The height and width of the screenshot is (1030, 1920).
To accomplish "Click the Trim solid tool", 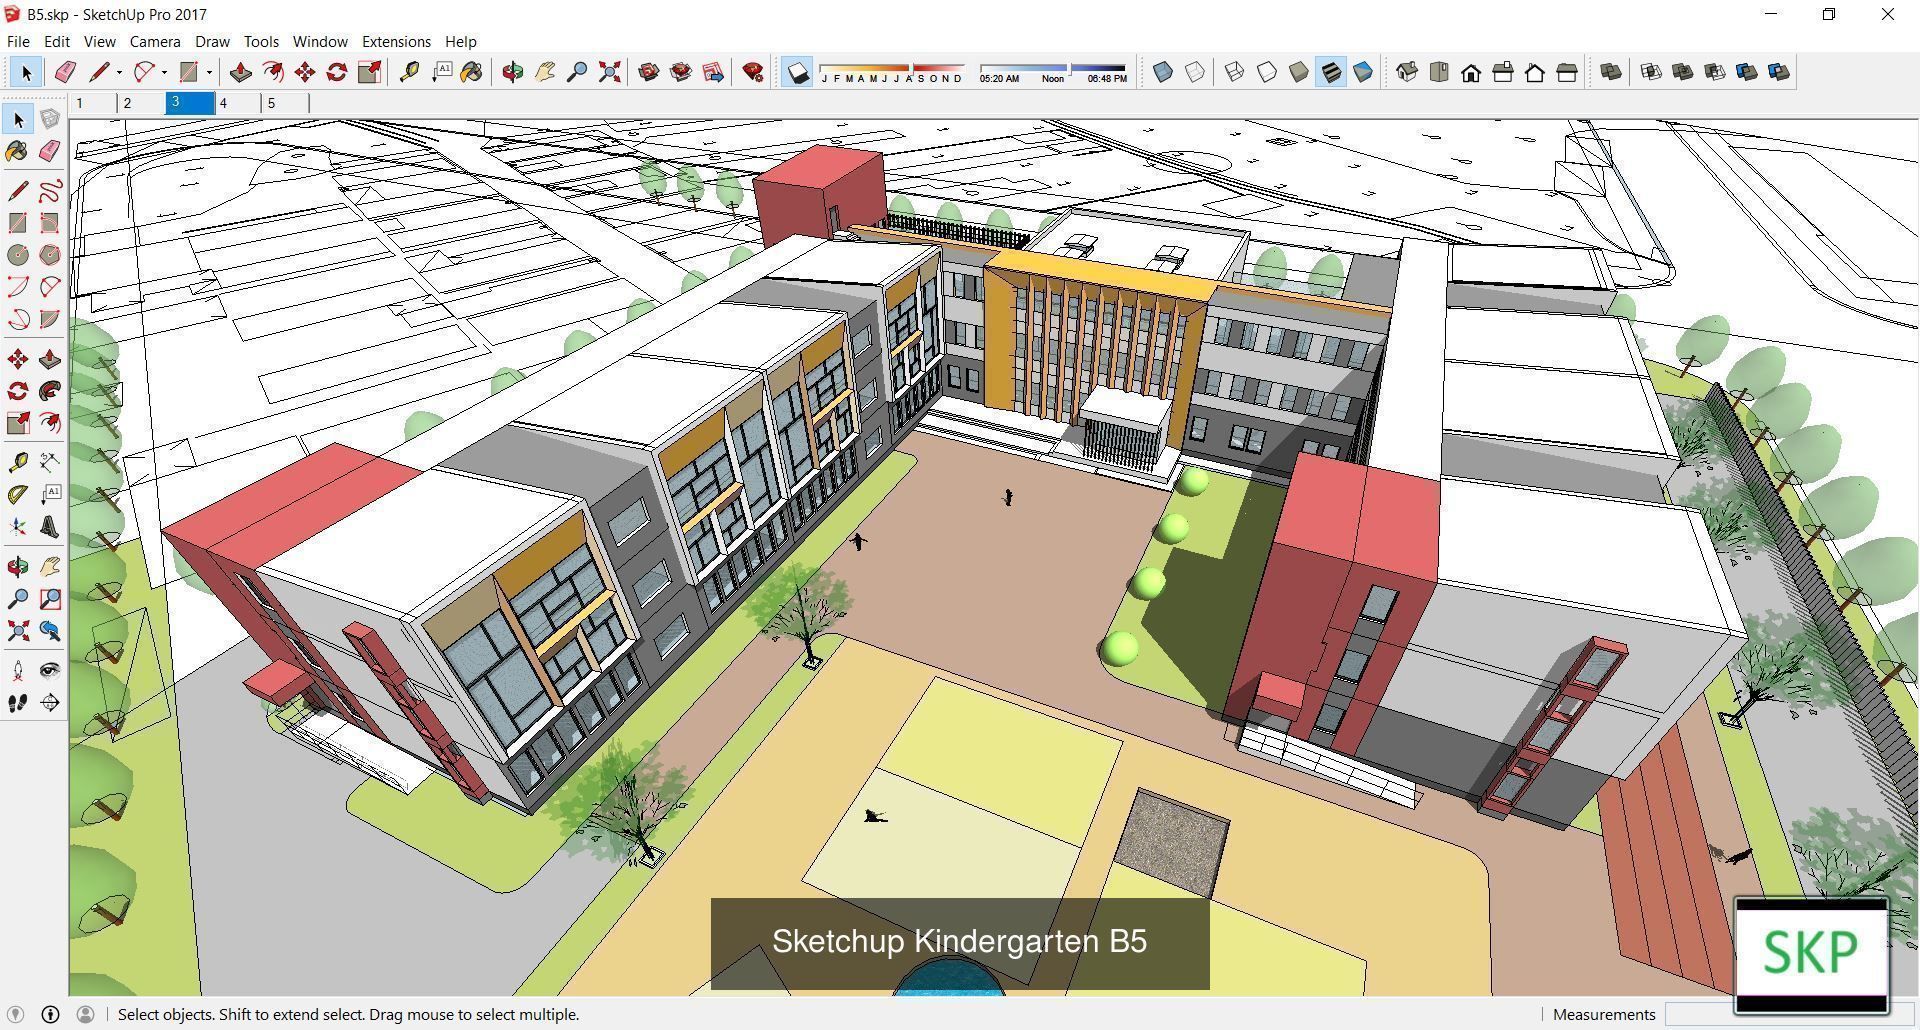I will point(1747,72).
